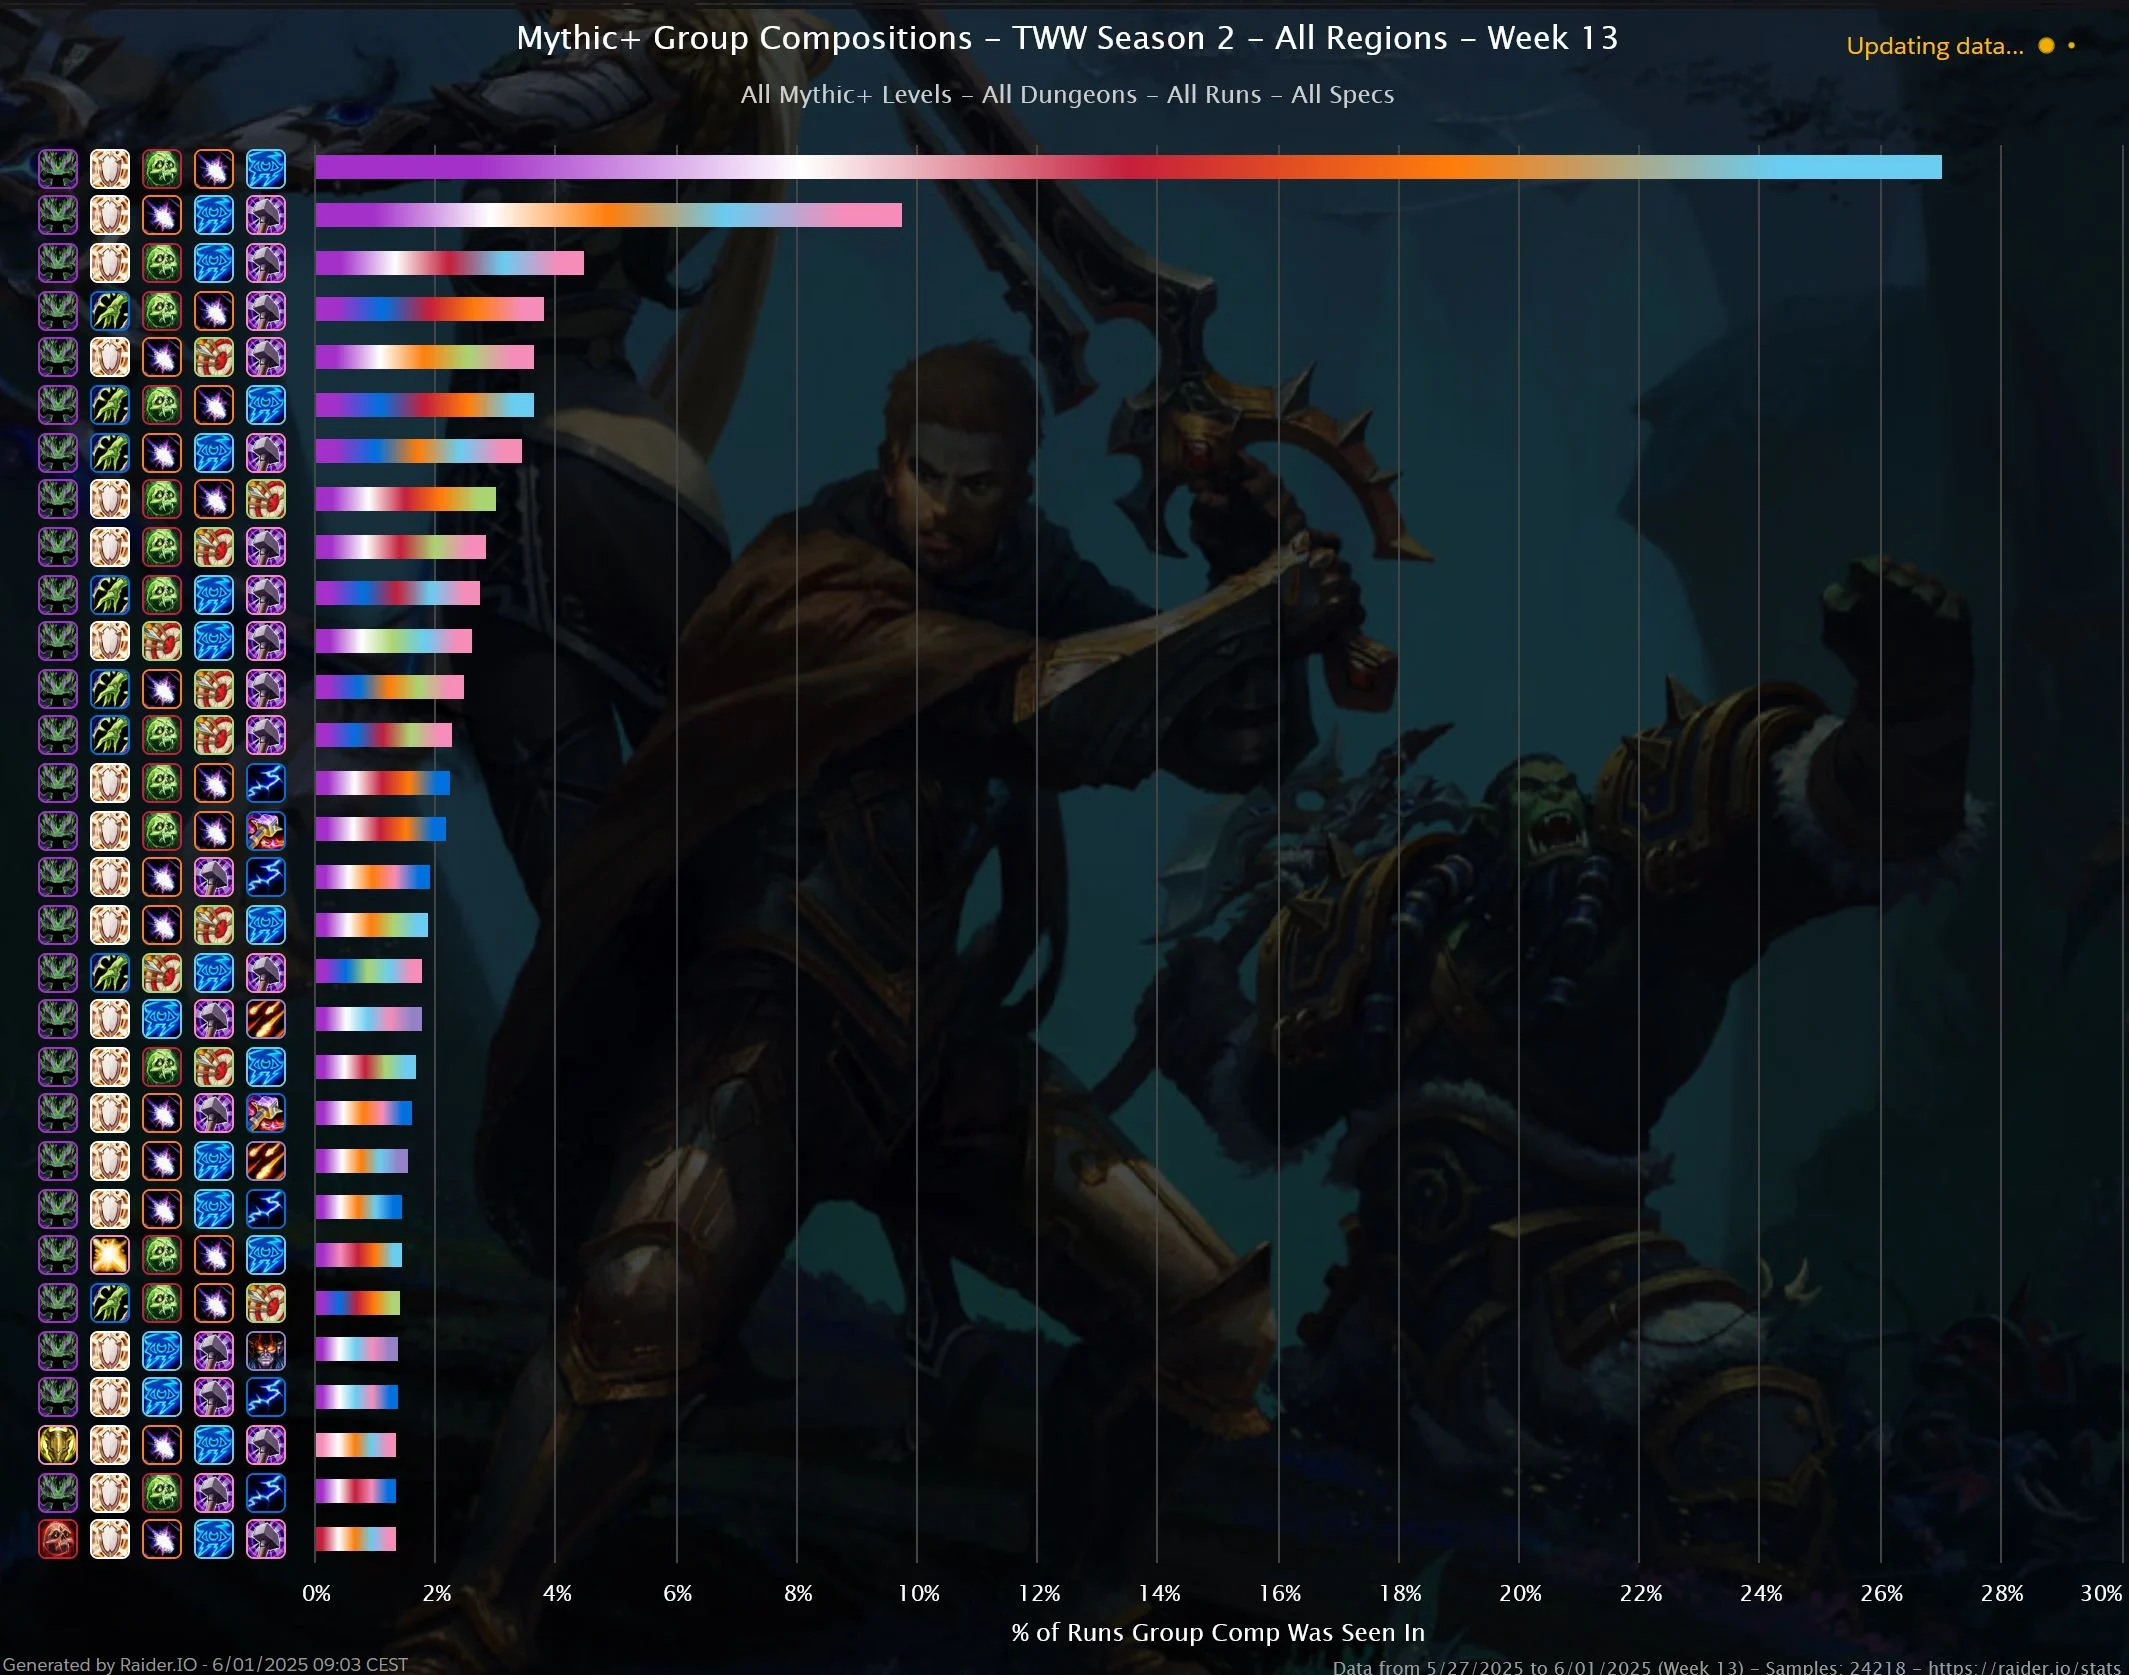The width and height of the screenshot is (2129, 1675).
Task: Click the Balance Druid icon in the Blood DK row
Action: click(162, 1539)
